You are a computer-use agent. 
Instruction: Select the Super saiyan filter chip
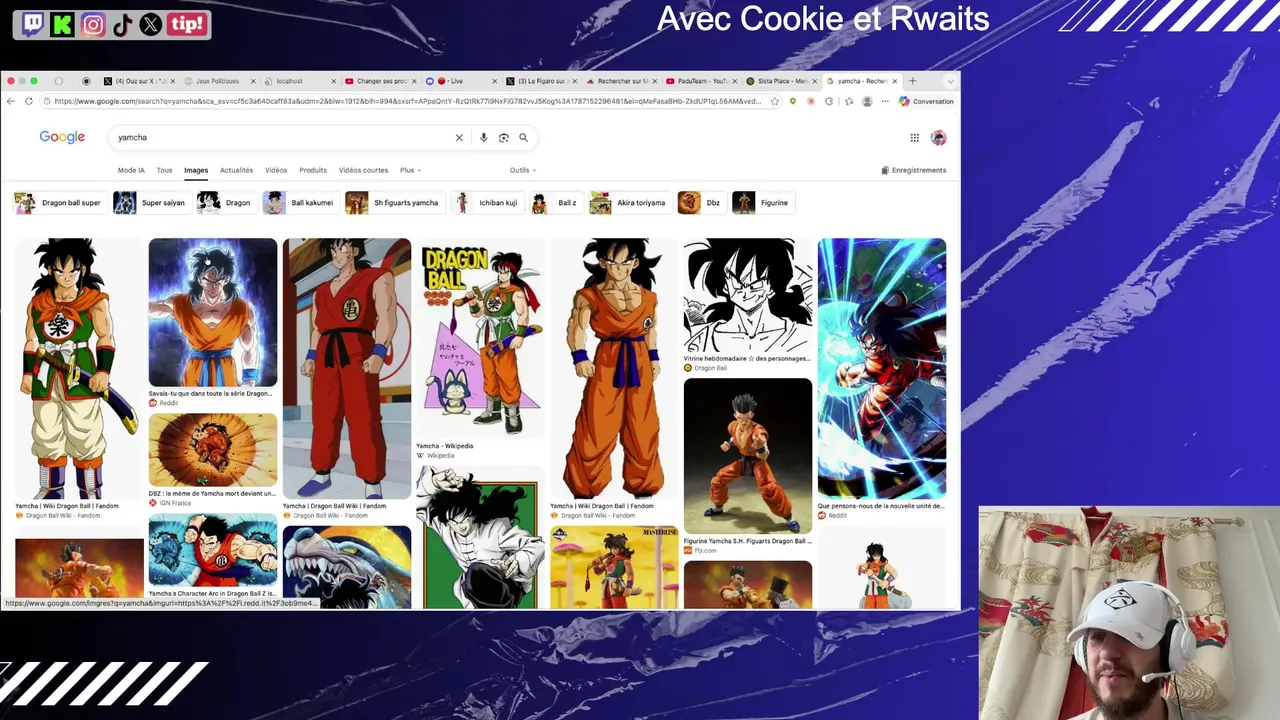click(151, 203)
